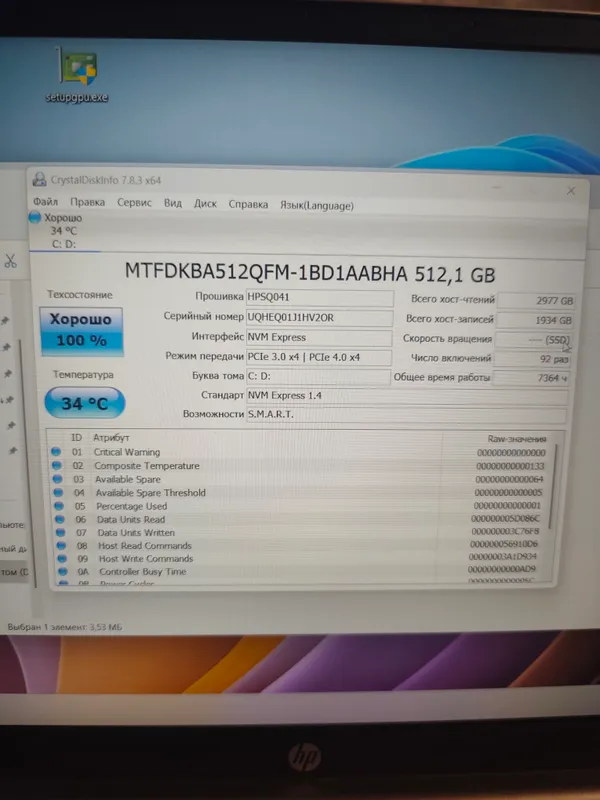Image resolution: width=600 pixels, height=800 pixels.
Task: Select the Available Spare Threshold row
Action: tap(301, 493)
